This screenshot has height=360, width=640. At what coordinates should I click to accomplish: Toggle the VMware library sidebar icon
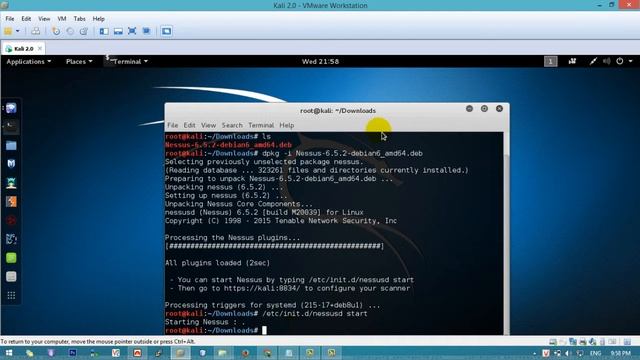[104, 31]
